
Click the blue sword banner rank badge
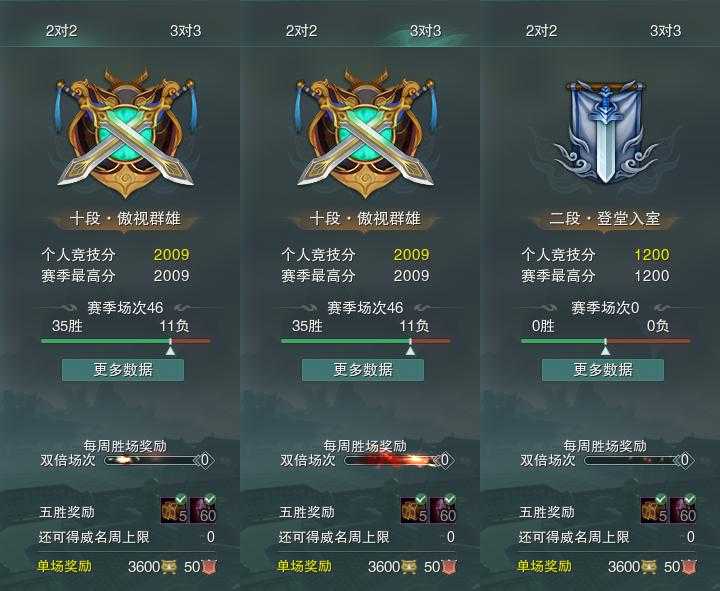point(605,132)
